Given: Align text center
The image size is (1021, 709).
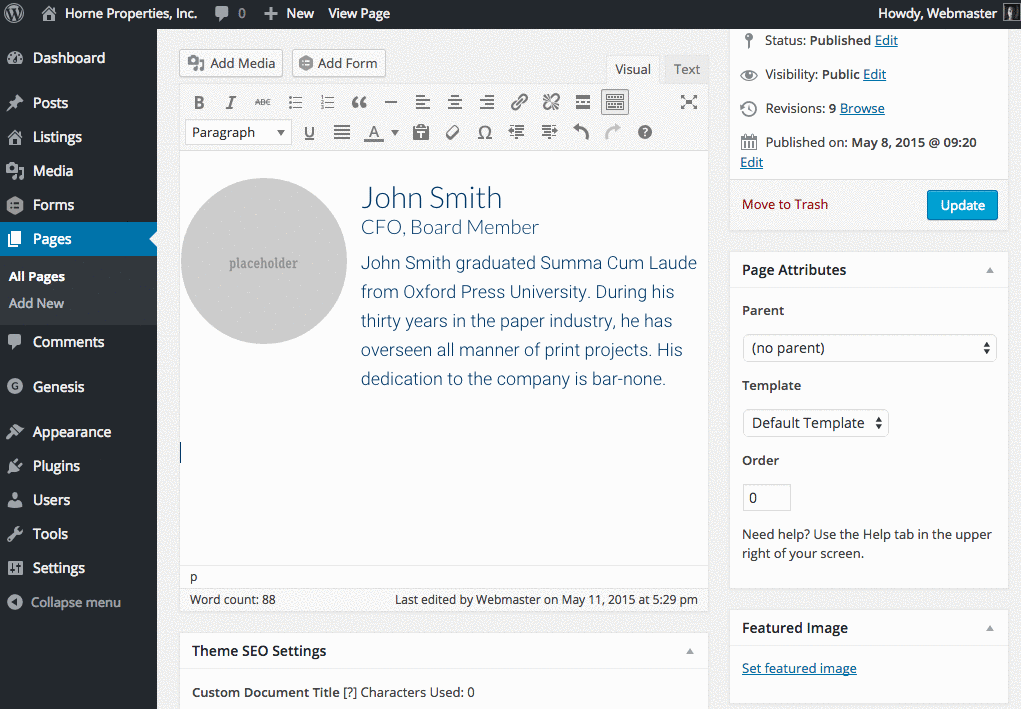Looking at the screenshot, I should click(455, 102).
